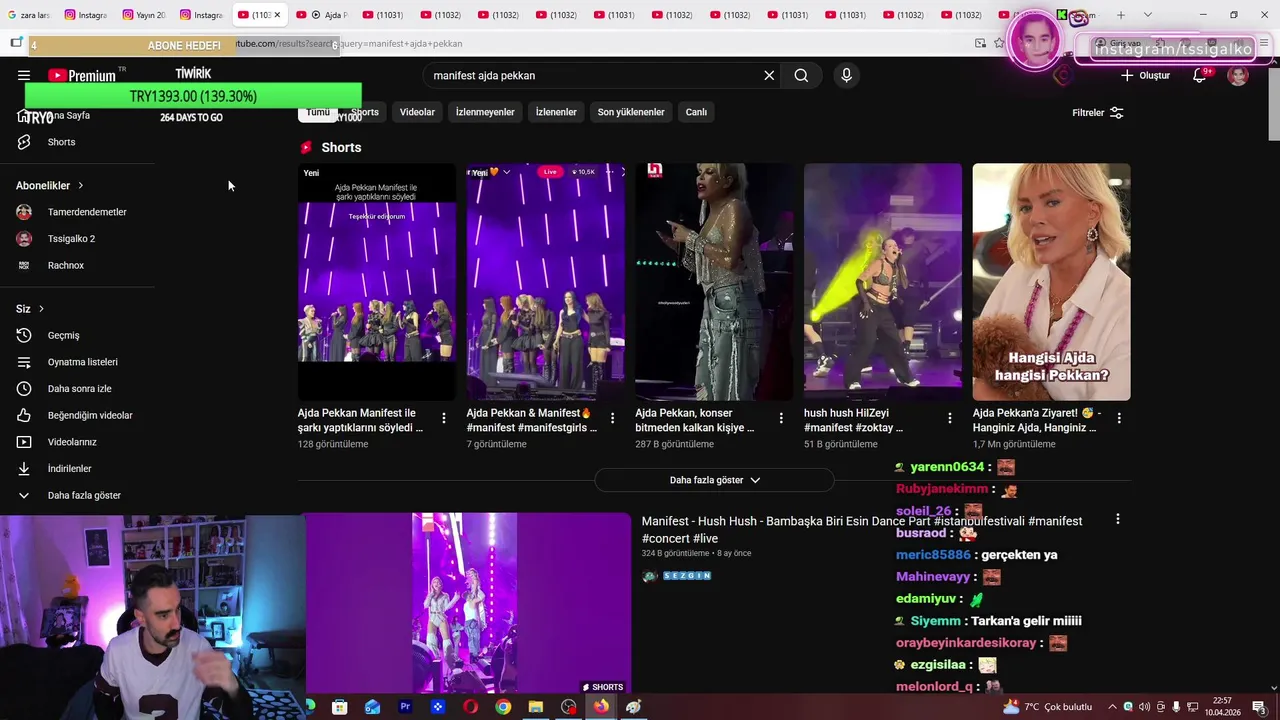This screenshot has height=720, width=1280.
Task: Close the active YouTube browser tab
Action: 277,15
